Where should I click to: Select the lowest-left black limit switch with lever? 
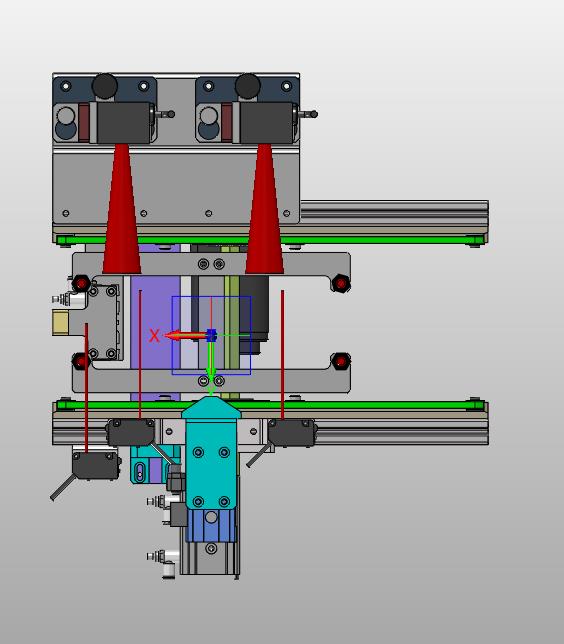tap(95, 465)
